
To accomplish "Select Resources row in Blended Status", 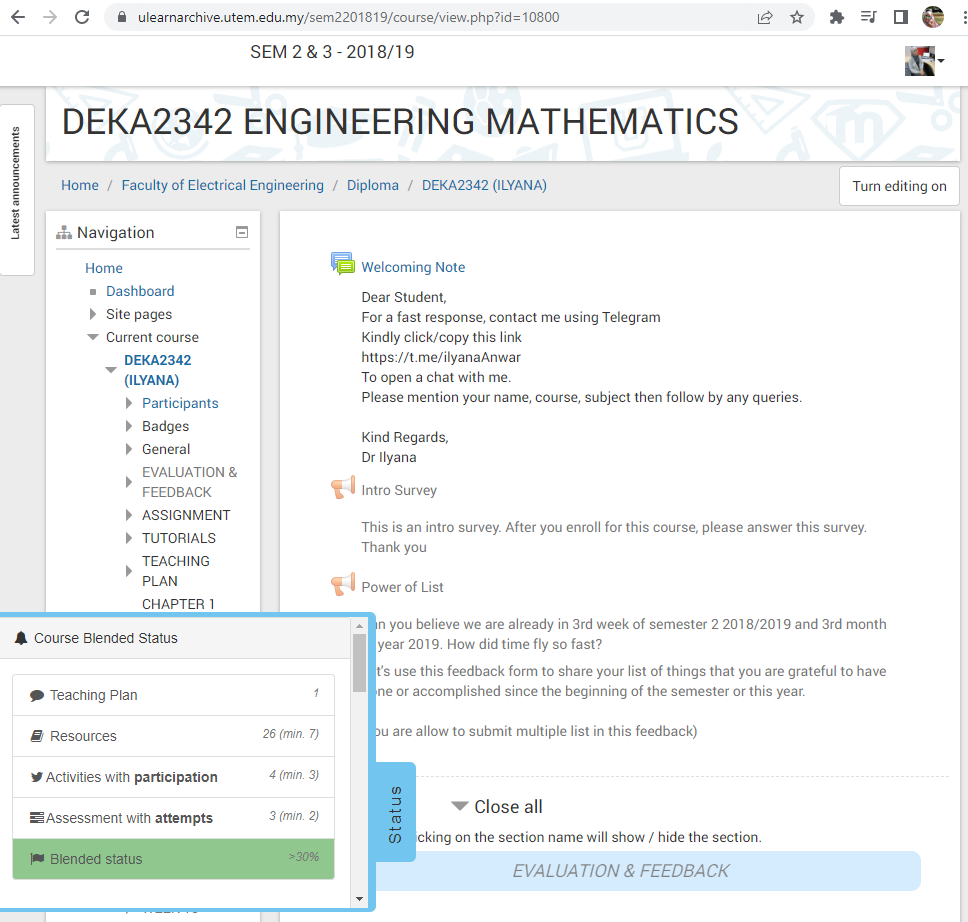I will (173, 736).
